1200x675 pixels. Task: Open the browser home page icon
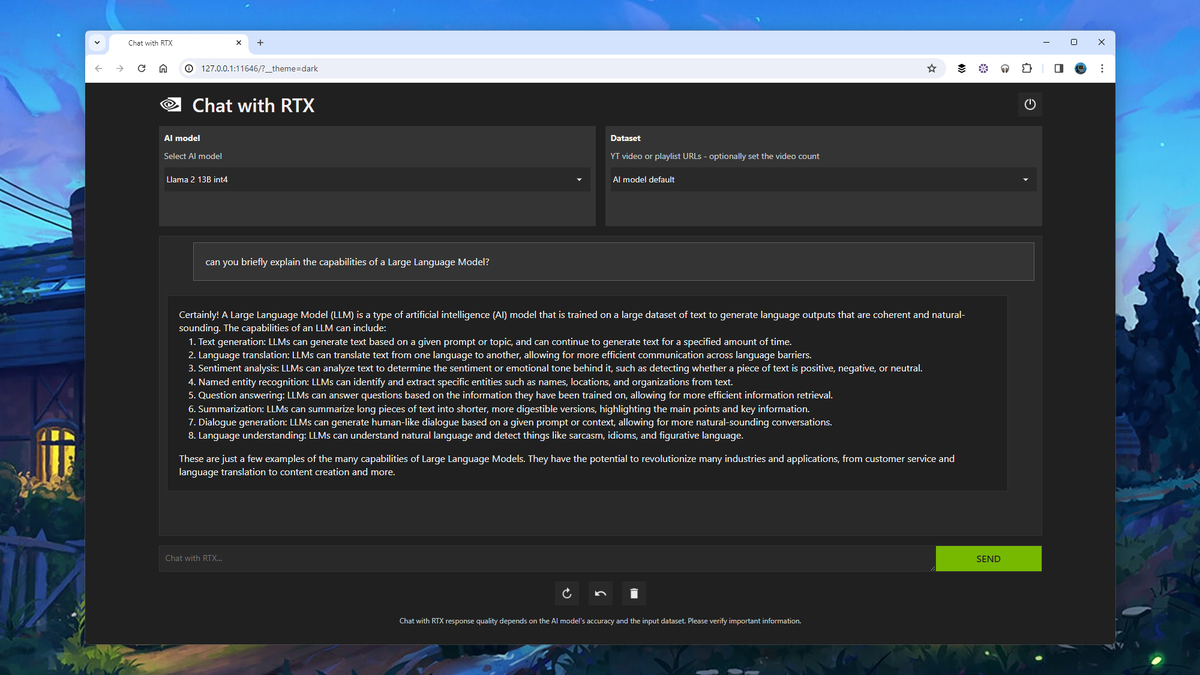[x=163, y=68]
